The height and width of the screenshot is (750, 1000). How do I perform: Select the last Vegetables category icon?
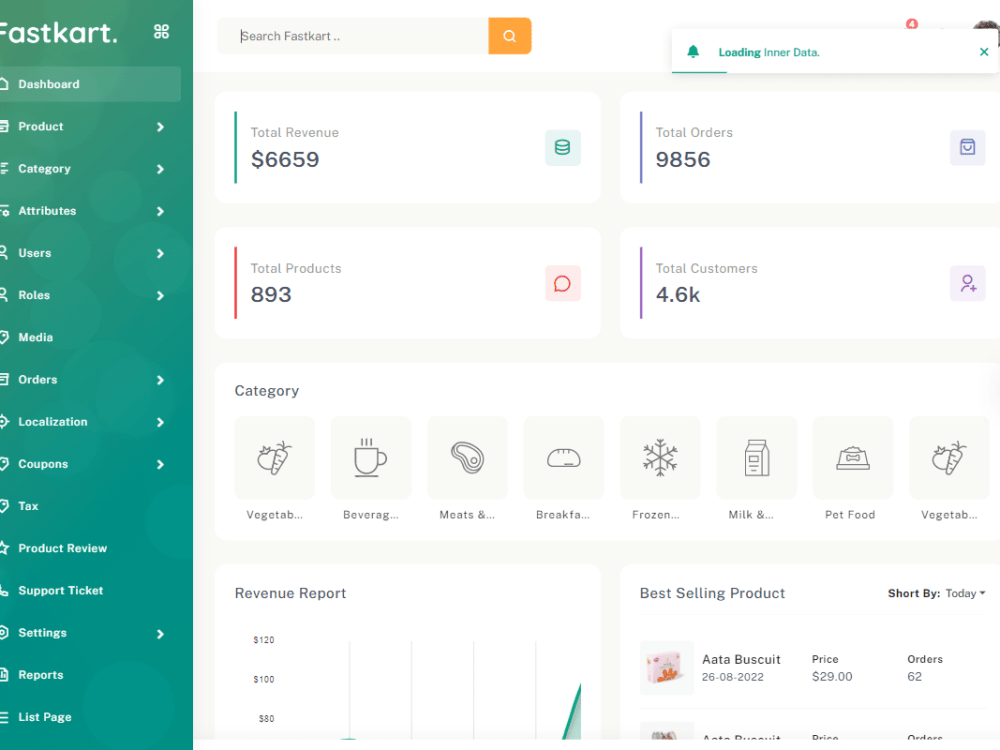[949, 457]
